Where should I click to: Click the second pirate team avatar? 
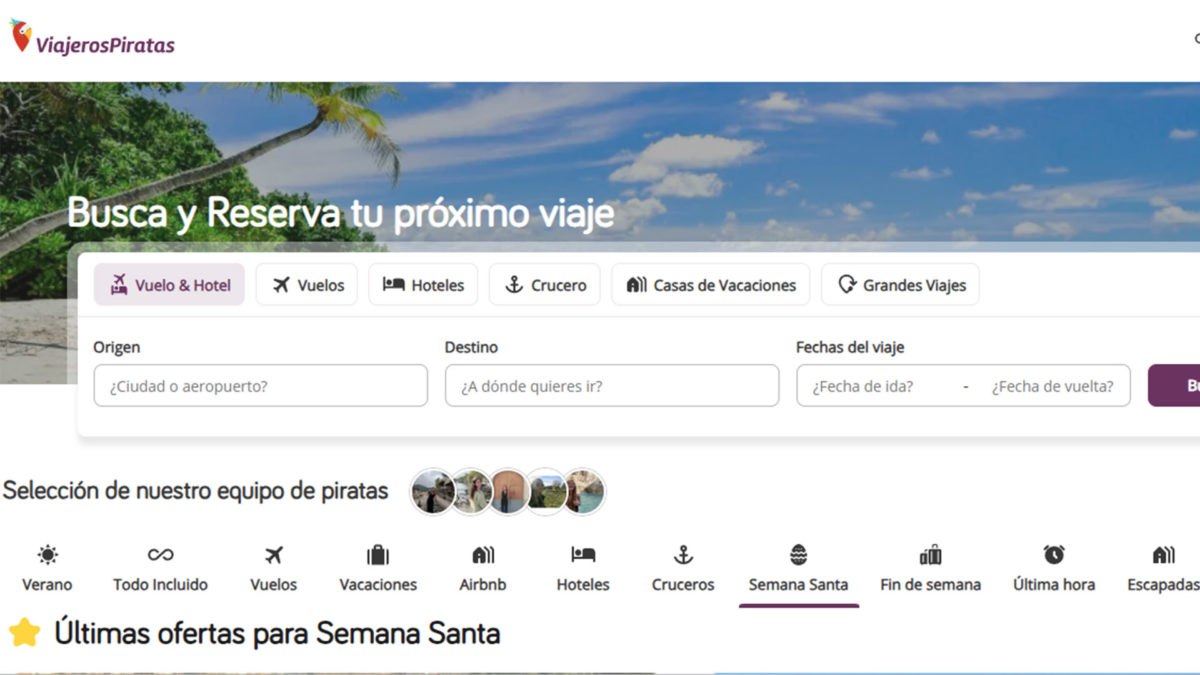coord(471,491)
